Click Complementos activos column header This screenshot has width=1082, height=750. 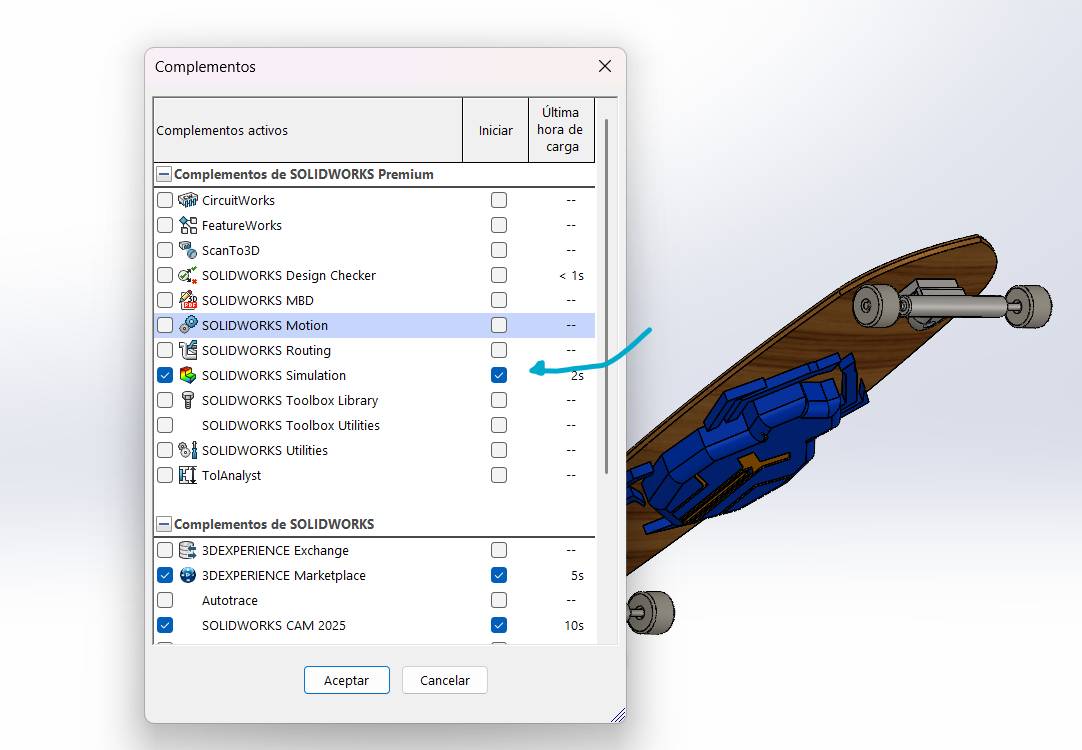[308, 130]
